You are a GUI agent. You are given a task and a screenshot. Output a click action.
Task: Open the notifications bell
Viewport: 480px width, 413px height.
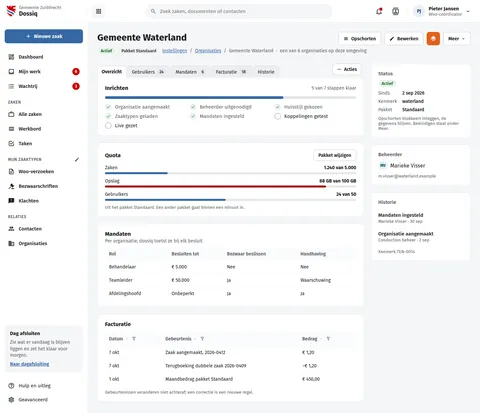pyautogui.click(x=379, y=11)
